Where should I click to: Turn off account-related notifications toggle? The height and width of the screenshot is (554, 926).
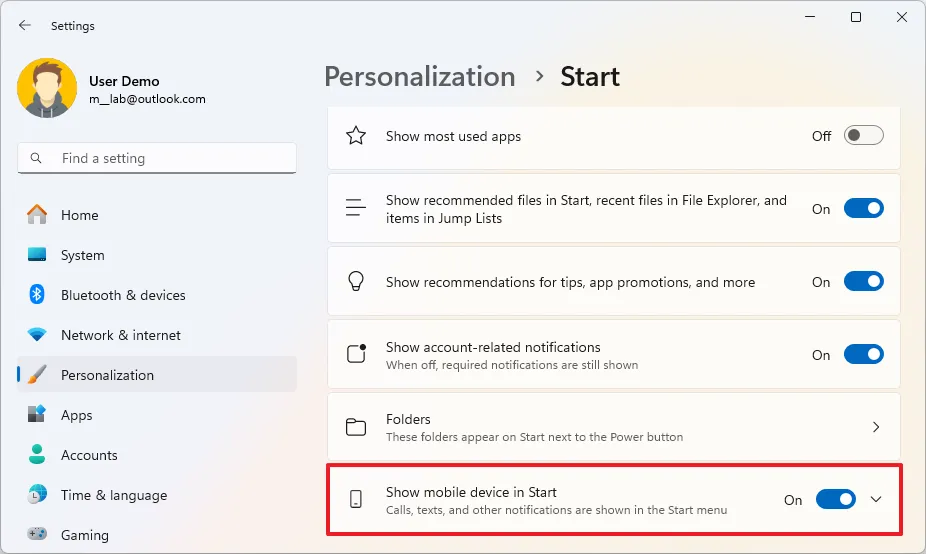tap(863, 354)
